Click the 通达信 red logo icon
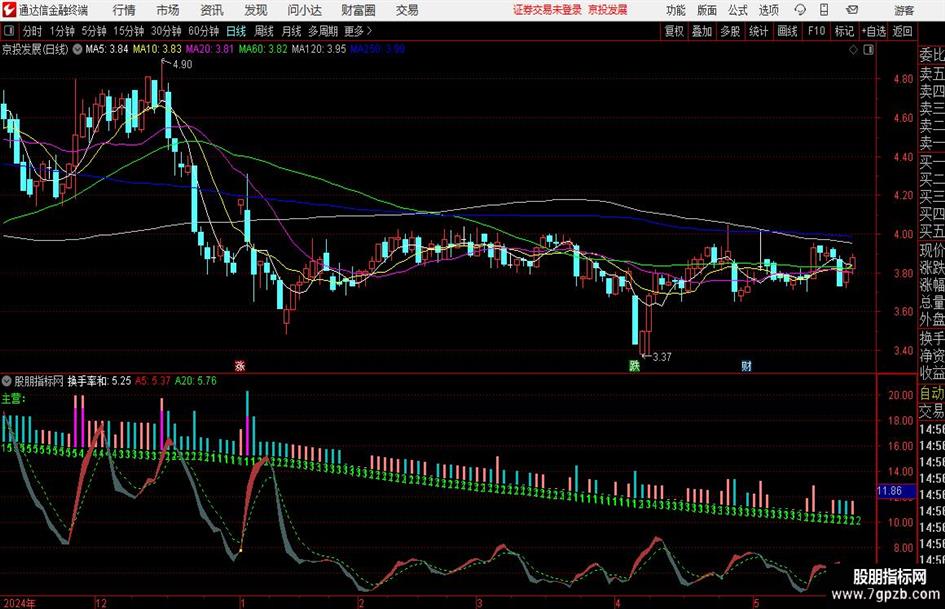 pos(9,10)
